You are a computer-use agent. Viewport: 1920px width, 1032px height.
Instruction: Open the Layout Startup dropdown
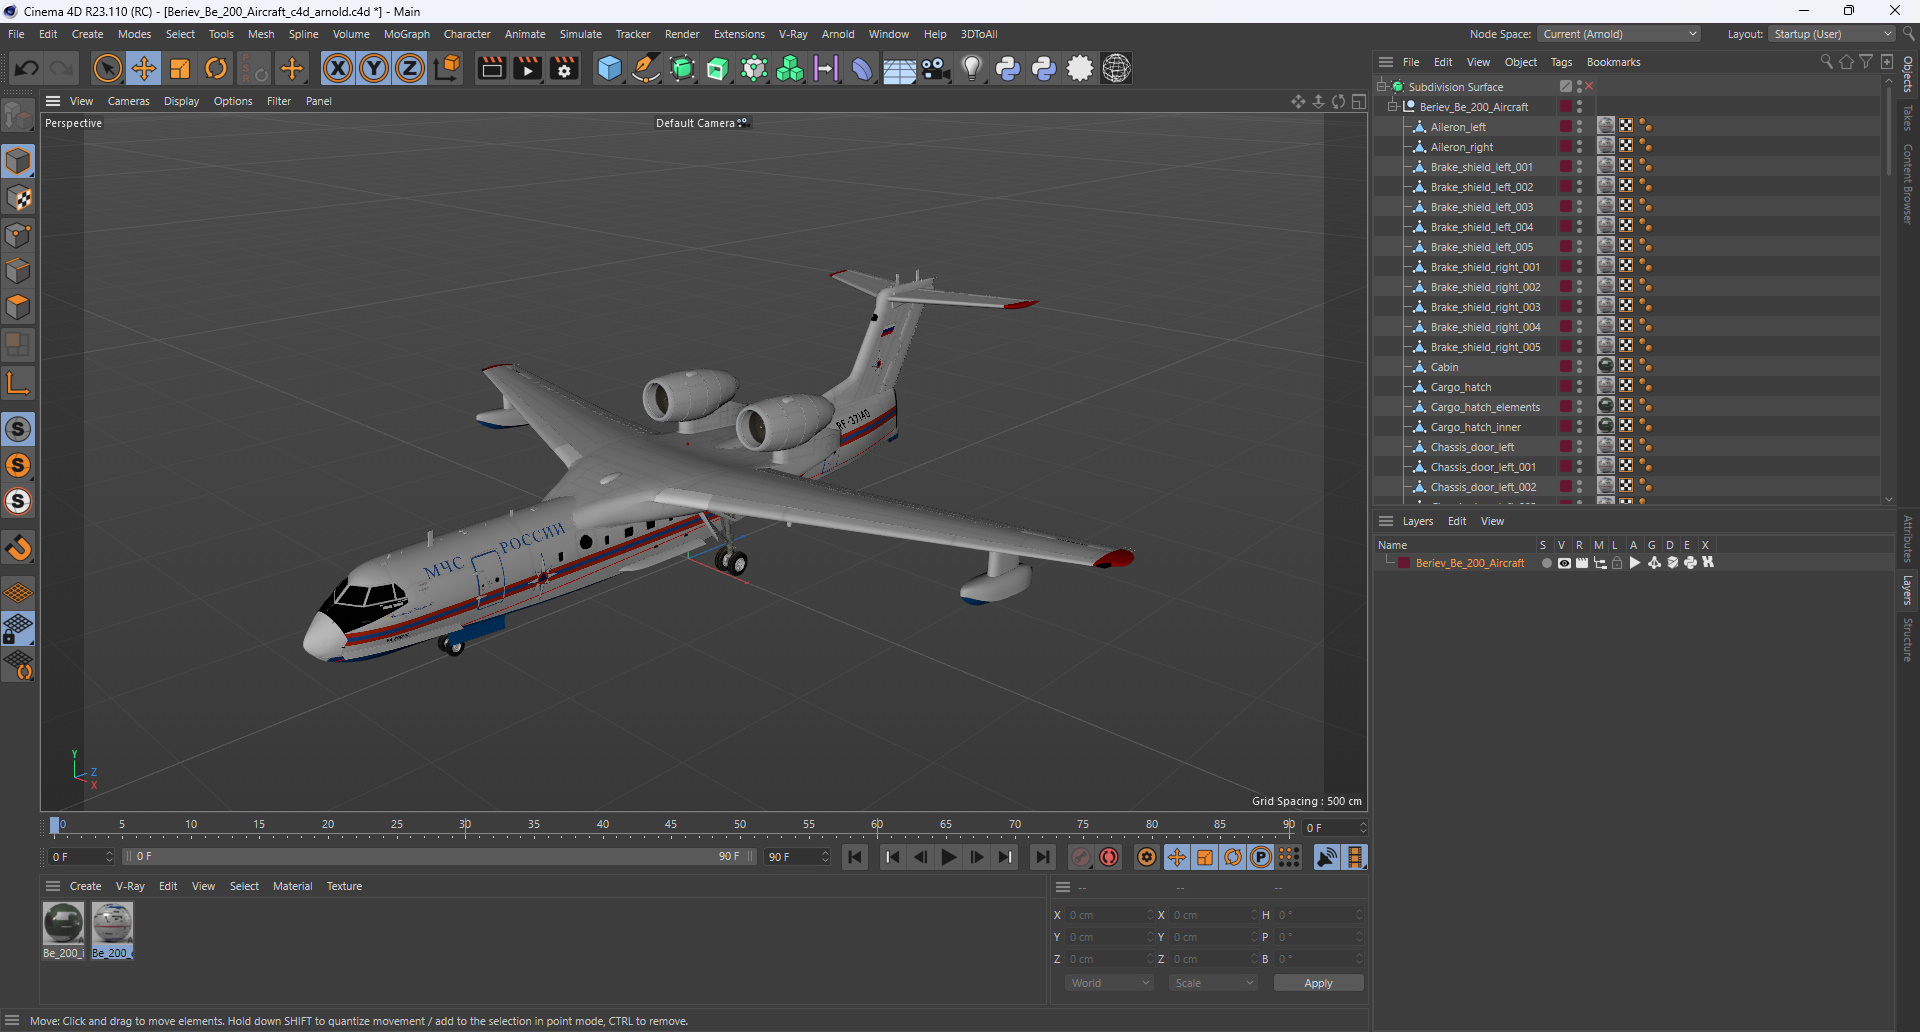click(x=1831, y=34)
